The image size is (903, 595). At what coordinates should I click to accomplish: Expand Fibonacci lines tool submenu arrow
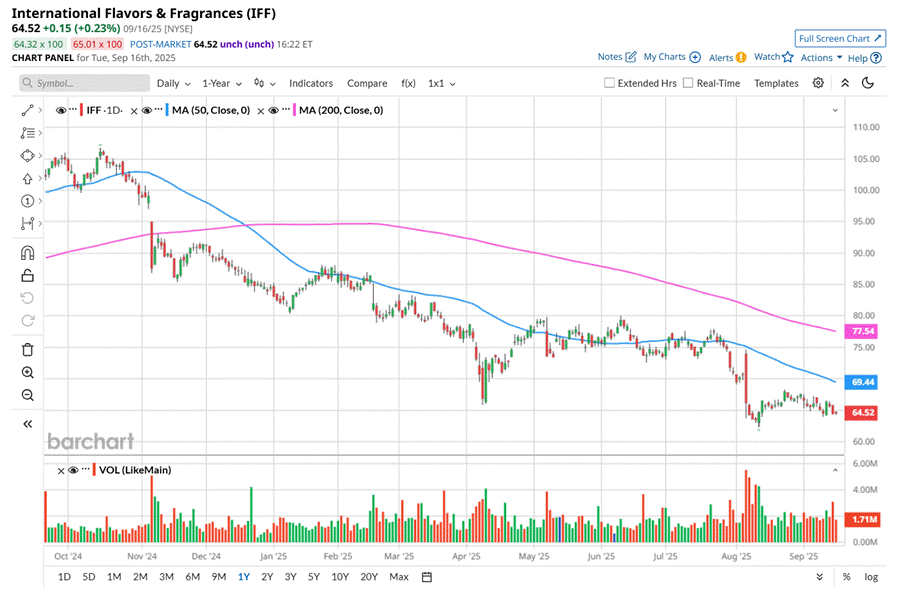(x=40, y=133)
